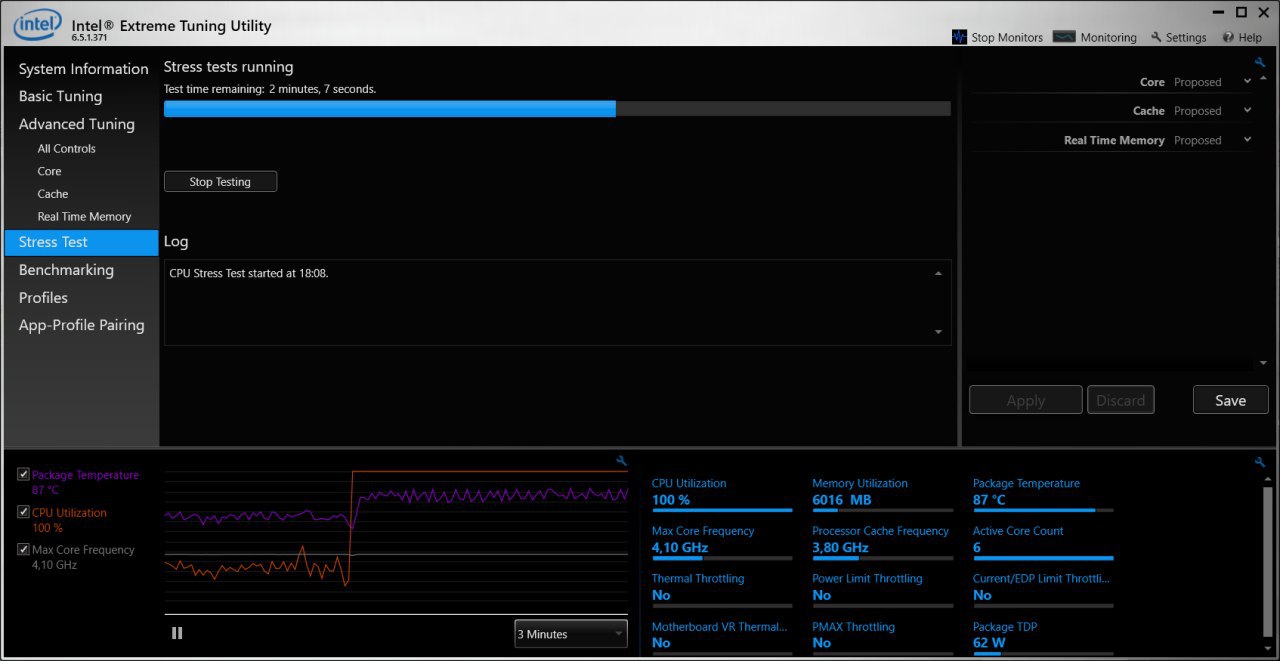The height and width of the screenshot is (661, 1280).
Task: Click the log text 'CPU Stress Test started at 18:08.'
Action: click(x=249, y=273)
